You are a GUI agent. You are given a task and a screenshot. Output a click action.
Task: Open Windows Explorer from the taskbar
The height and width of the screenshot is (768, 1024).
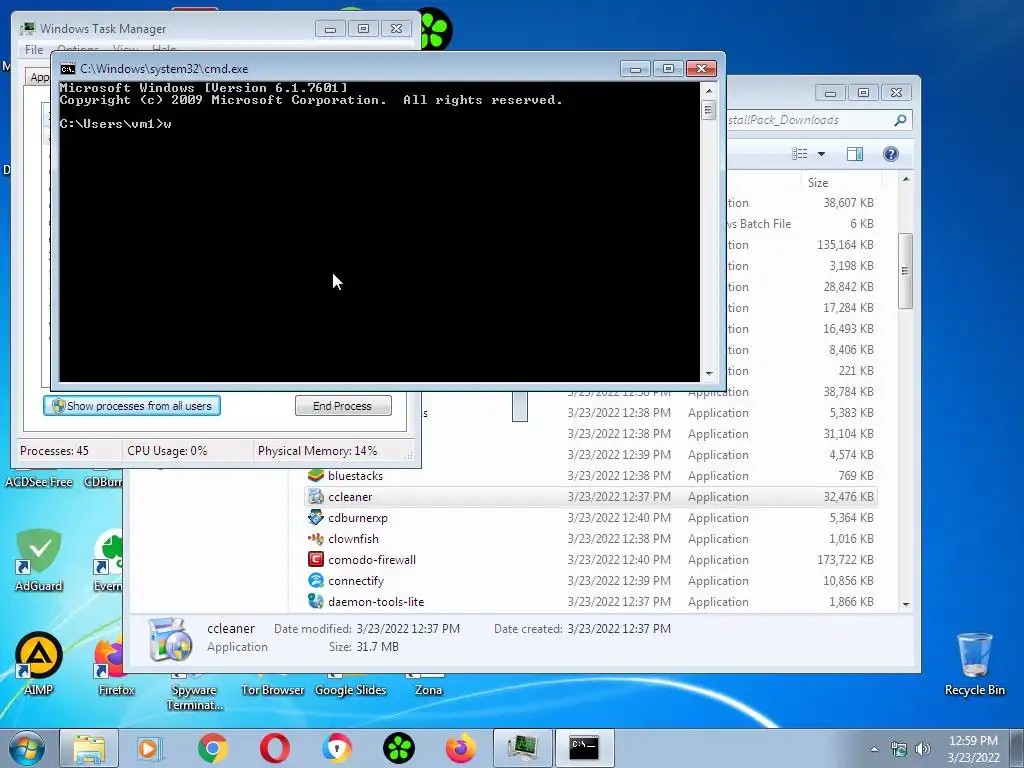tap(89, 748)
